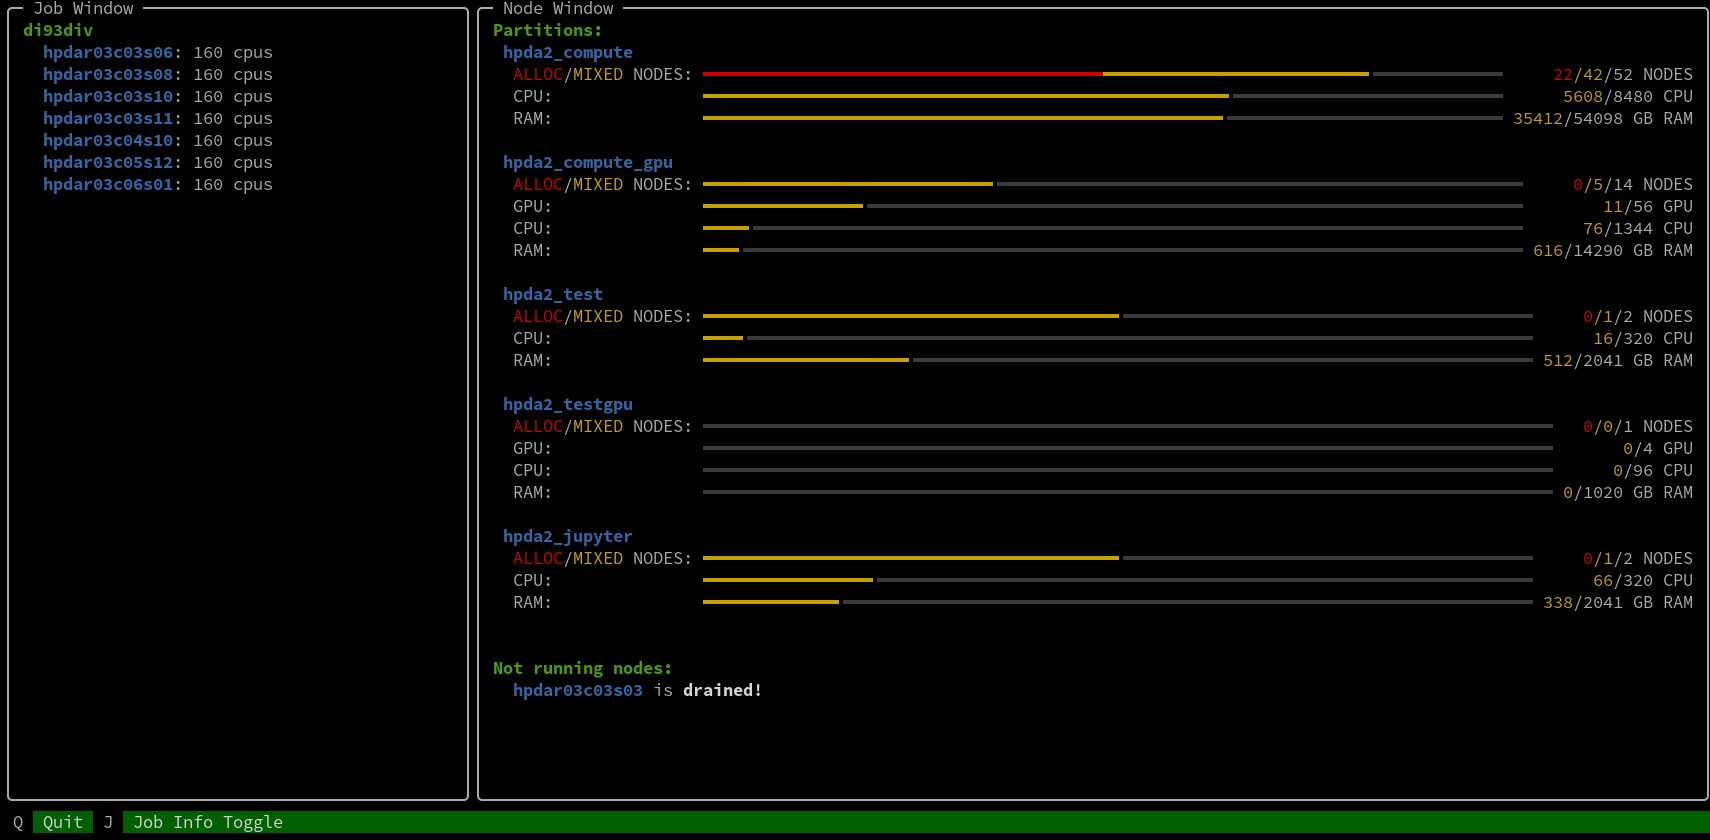Screen dimensions: 1710x840
Task: Click drained node hpdar03c03s03
Action: (x=578, y=690)
